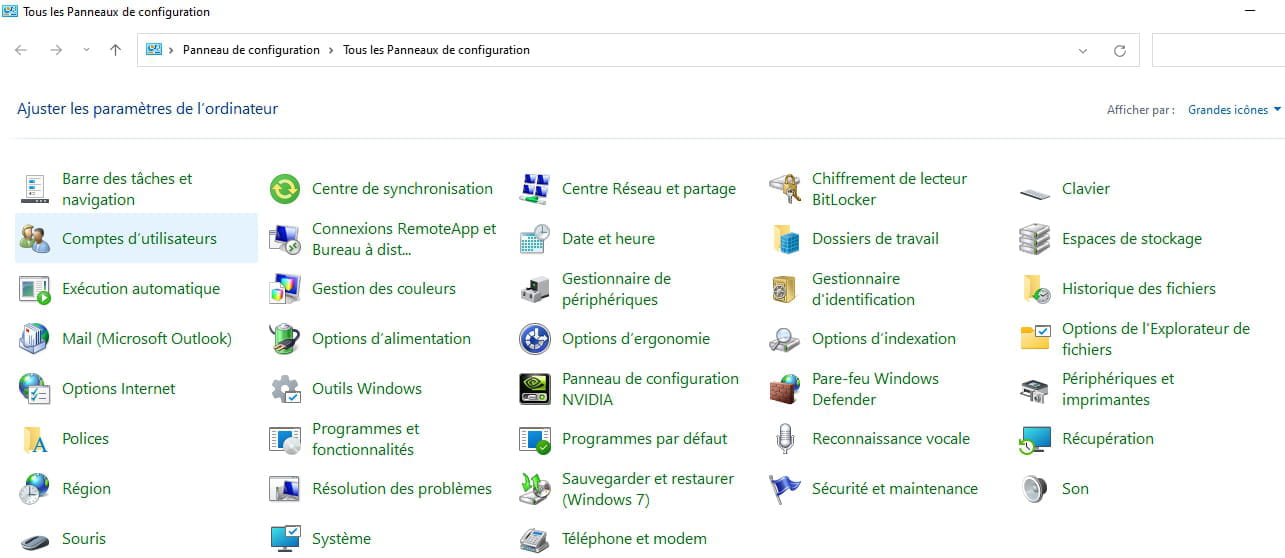Click the Reconnaissance vocale microphone icon
This screenshot has height=558, width=1285.
click(x=785, y=439)
